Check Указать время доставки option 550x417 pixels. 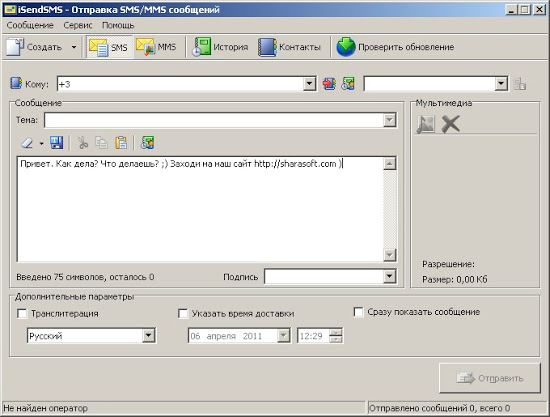point(183,314)
